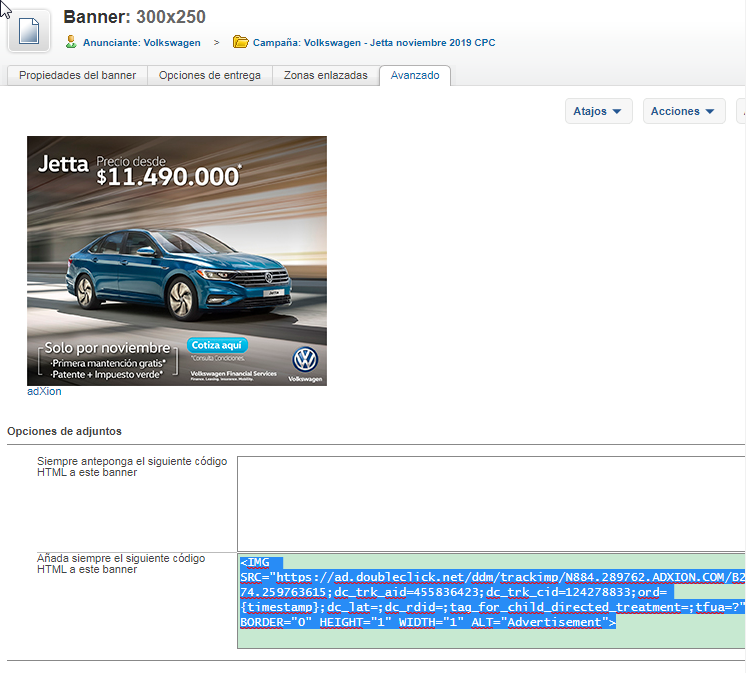Click the advertiser user icon
This screenshot has height=673, width=746.
click(71, 42)
